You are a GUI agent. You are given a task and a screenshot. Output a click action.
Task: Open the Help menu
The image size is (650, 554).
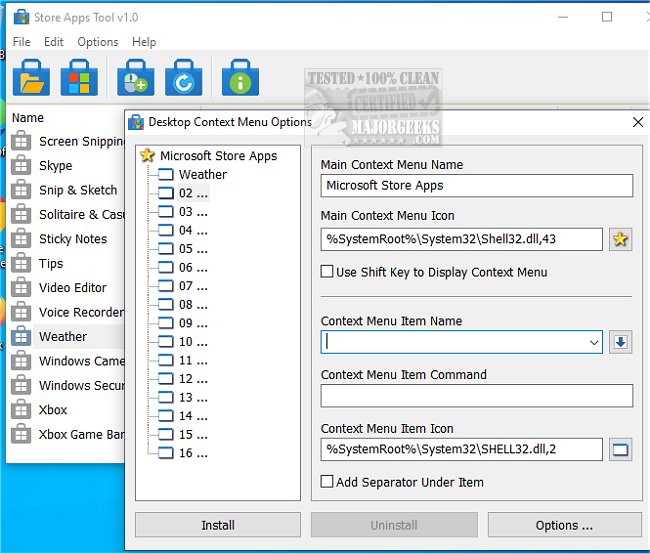pyautogui.click(x=144, y=42)
